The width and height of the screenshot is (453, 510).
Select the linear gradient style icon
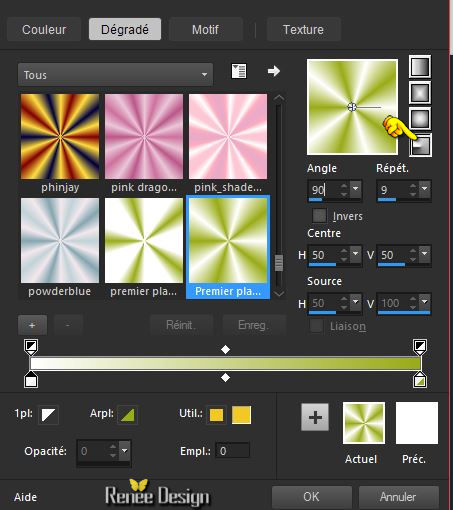(x=420, y=67)
